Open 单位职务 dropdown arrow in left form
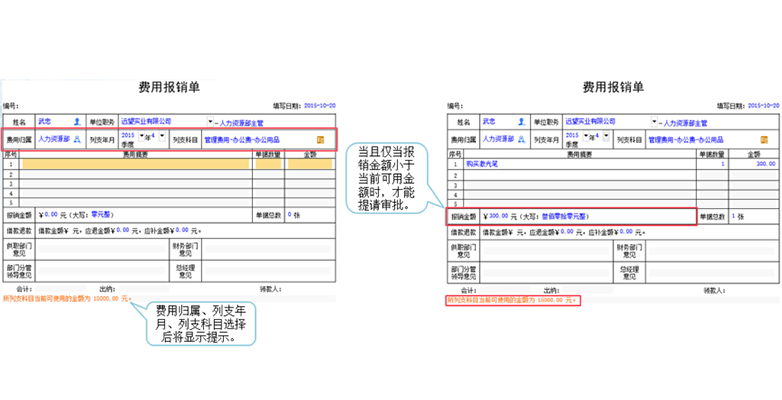Screen dimensions: 782x400 pos(211,121)
